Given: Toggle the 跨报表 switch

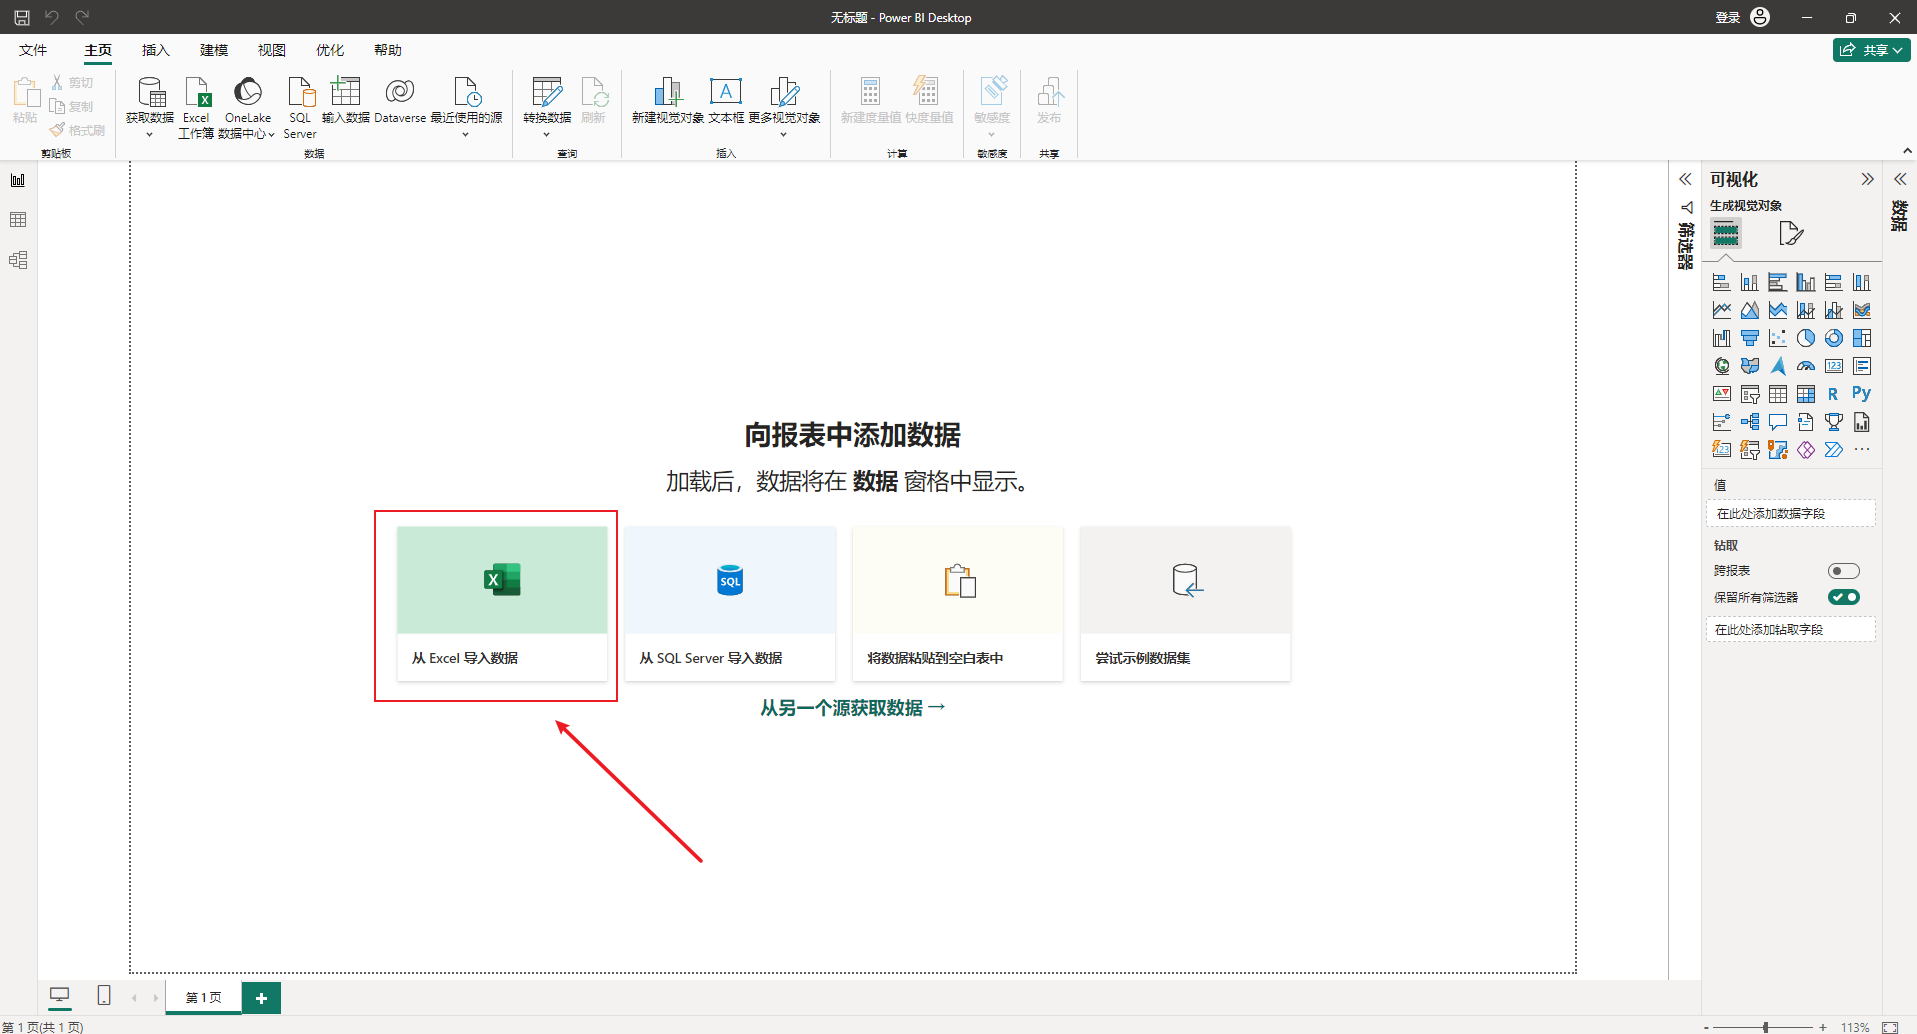Looking at the screenshot, I should point(1843,571).
